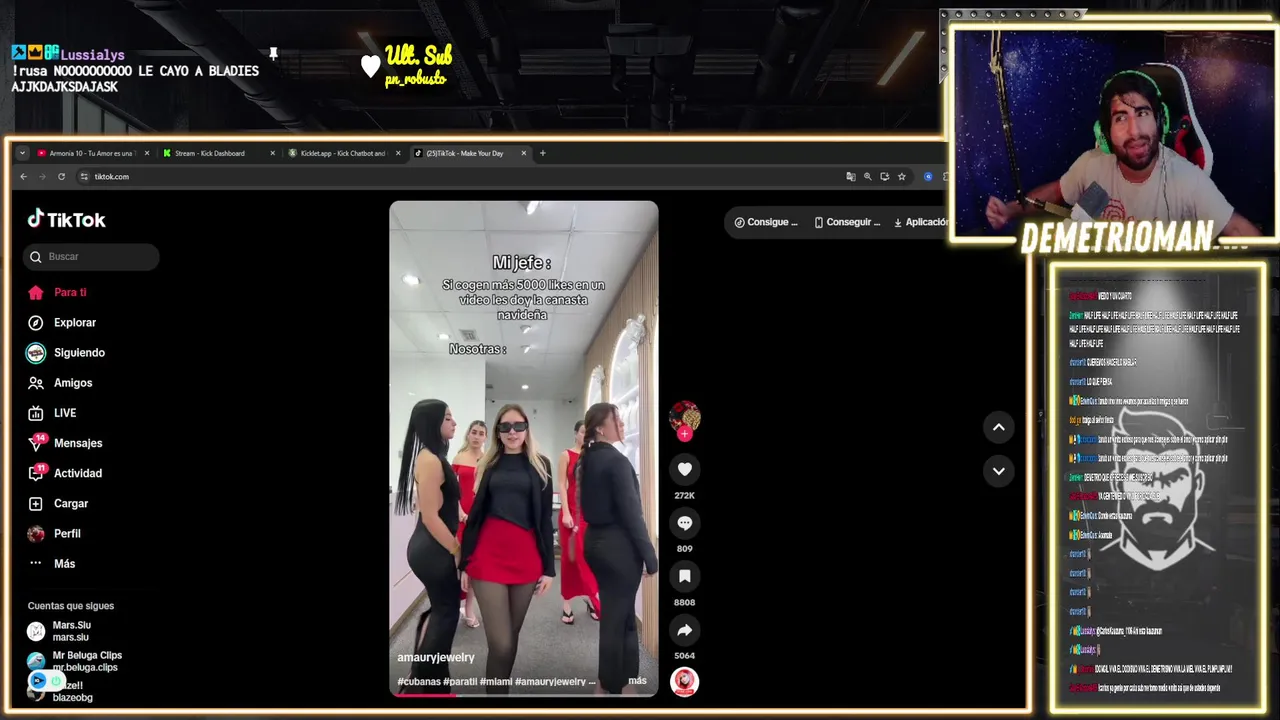
Task: Click the Conseguir button with phone icon
Action: coord(847,222)
